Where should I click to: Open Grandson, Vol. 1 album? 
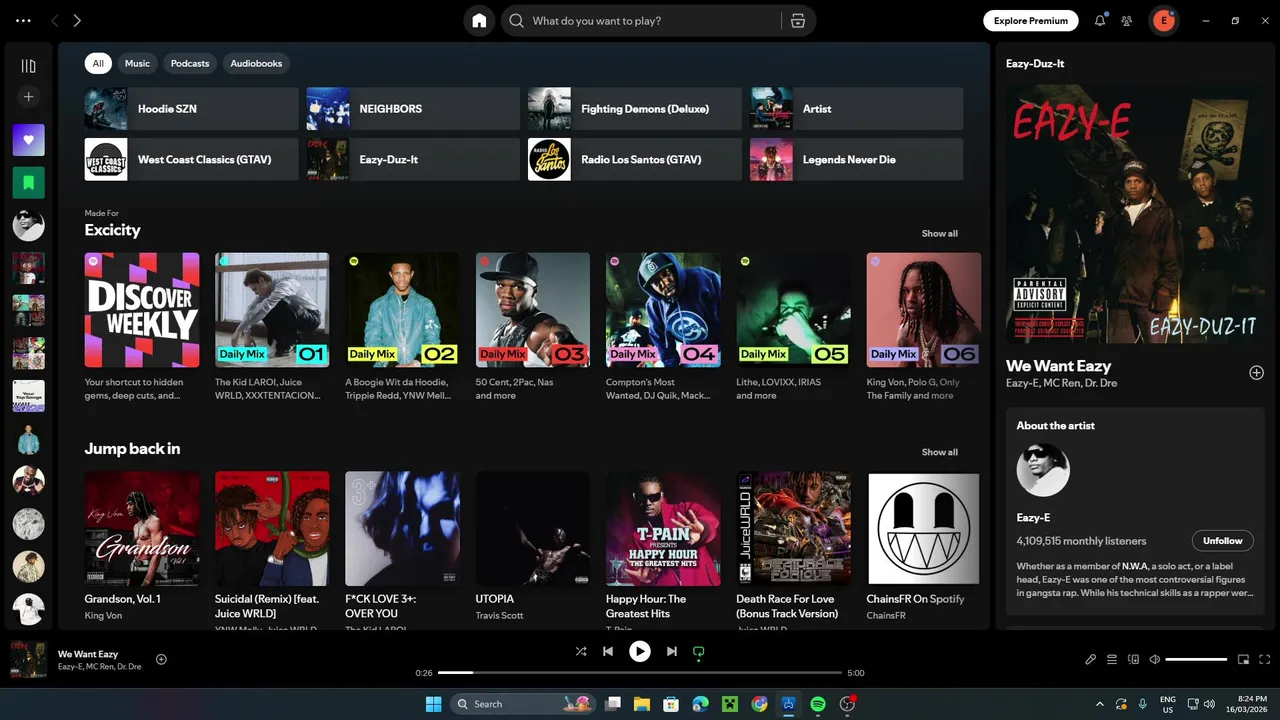(142, 528)
